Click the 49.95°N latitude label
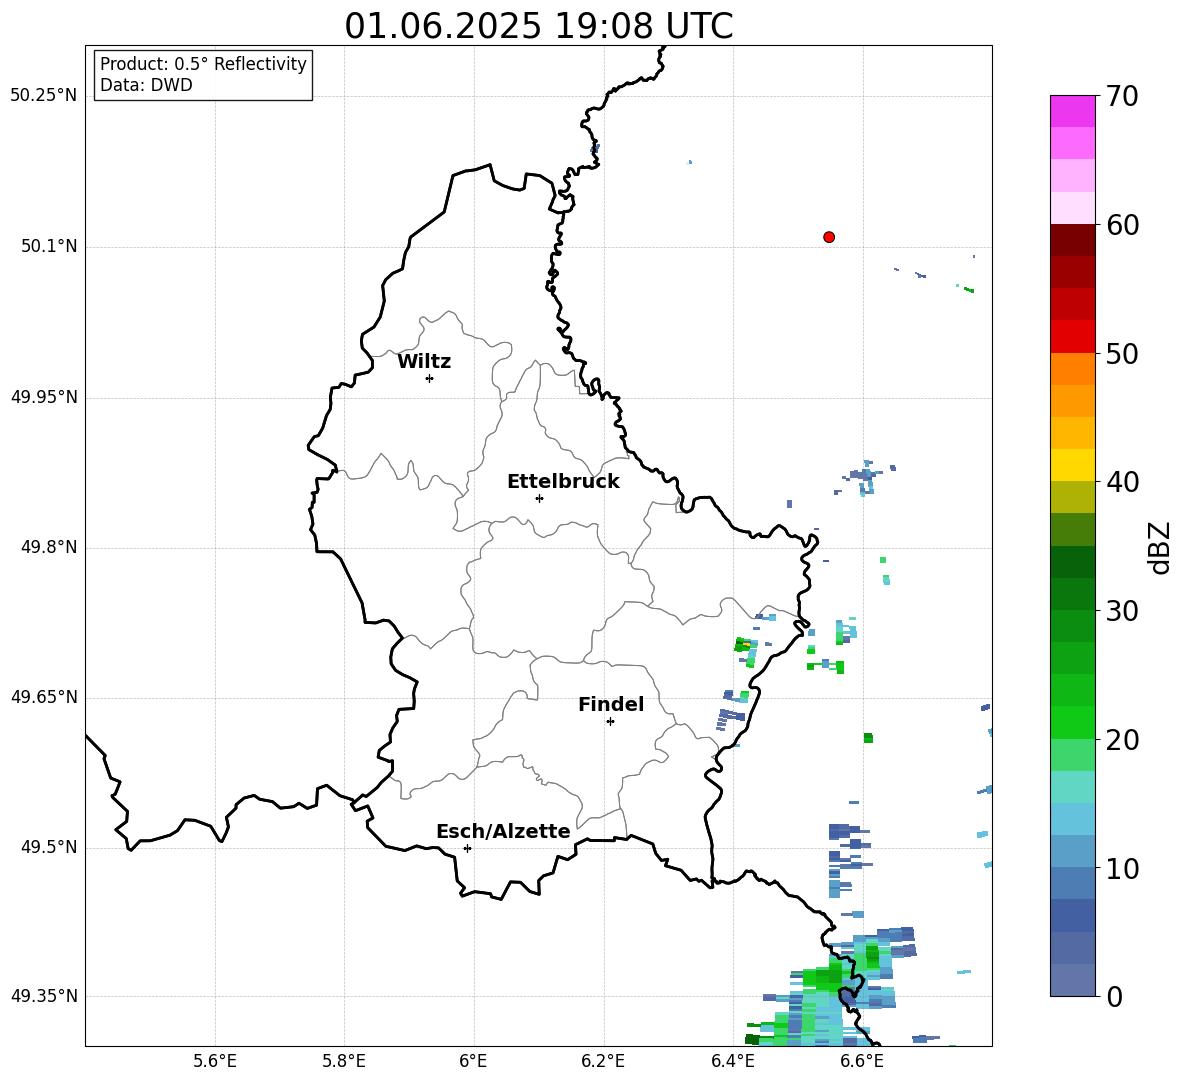This screenshot has width=1184, height=1081. point(44,397)
